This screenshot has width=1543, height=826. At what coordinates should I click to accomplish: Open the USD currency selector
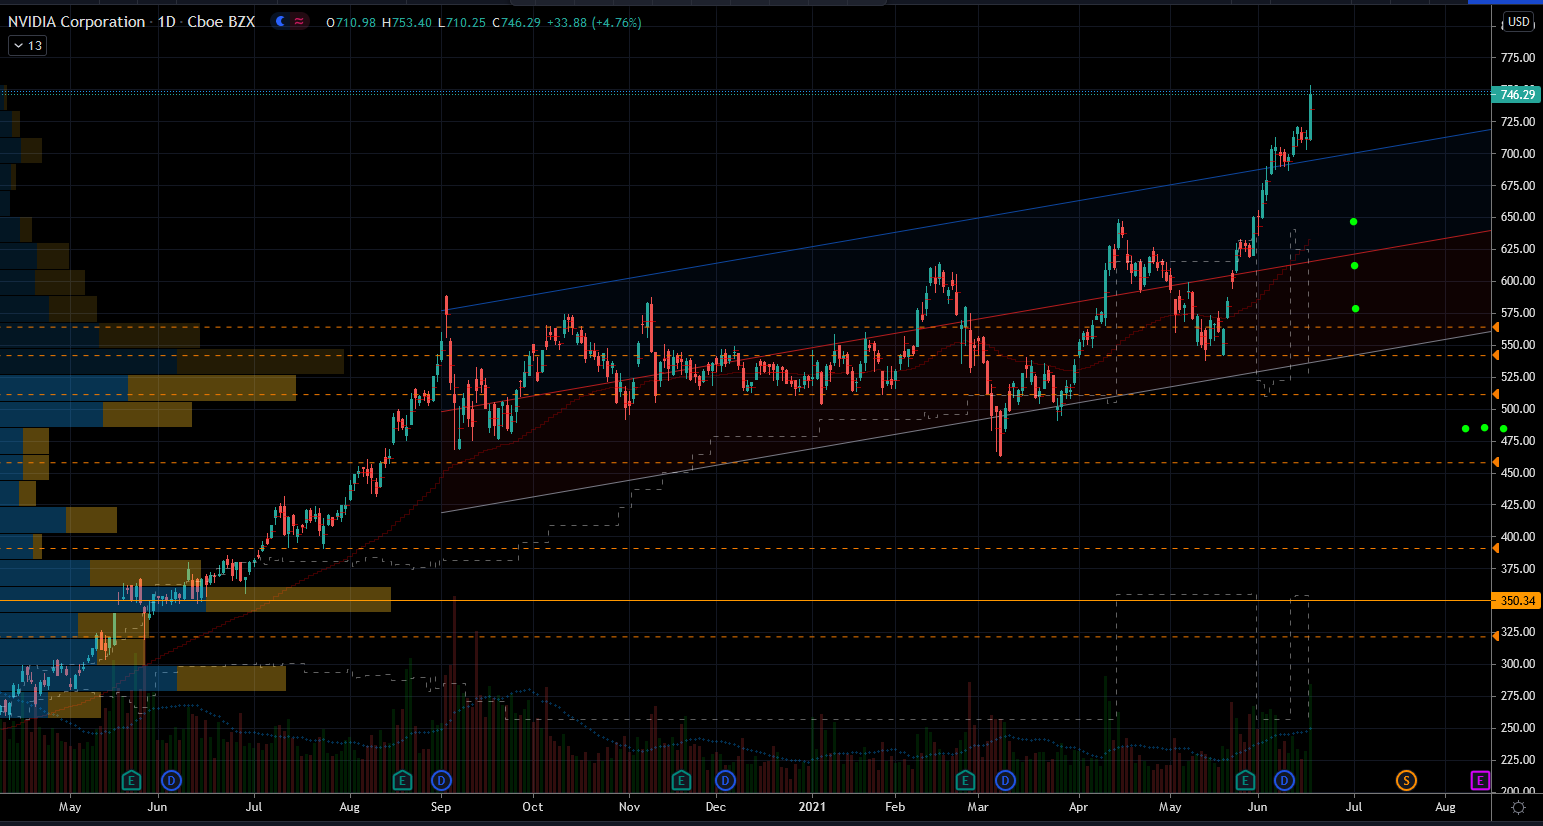[x=1518, y=22]
